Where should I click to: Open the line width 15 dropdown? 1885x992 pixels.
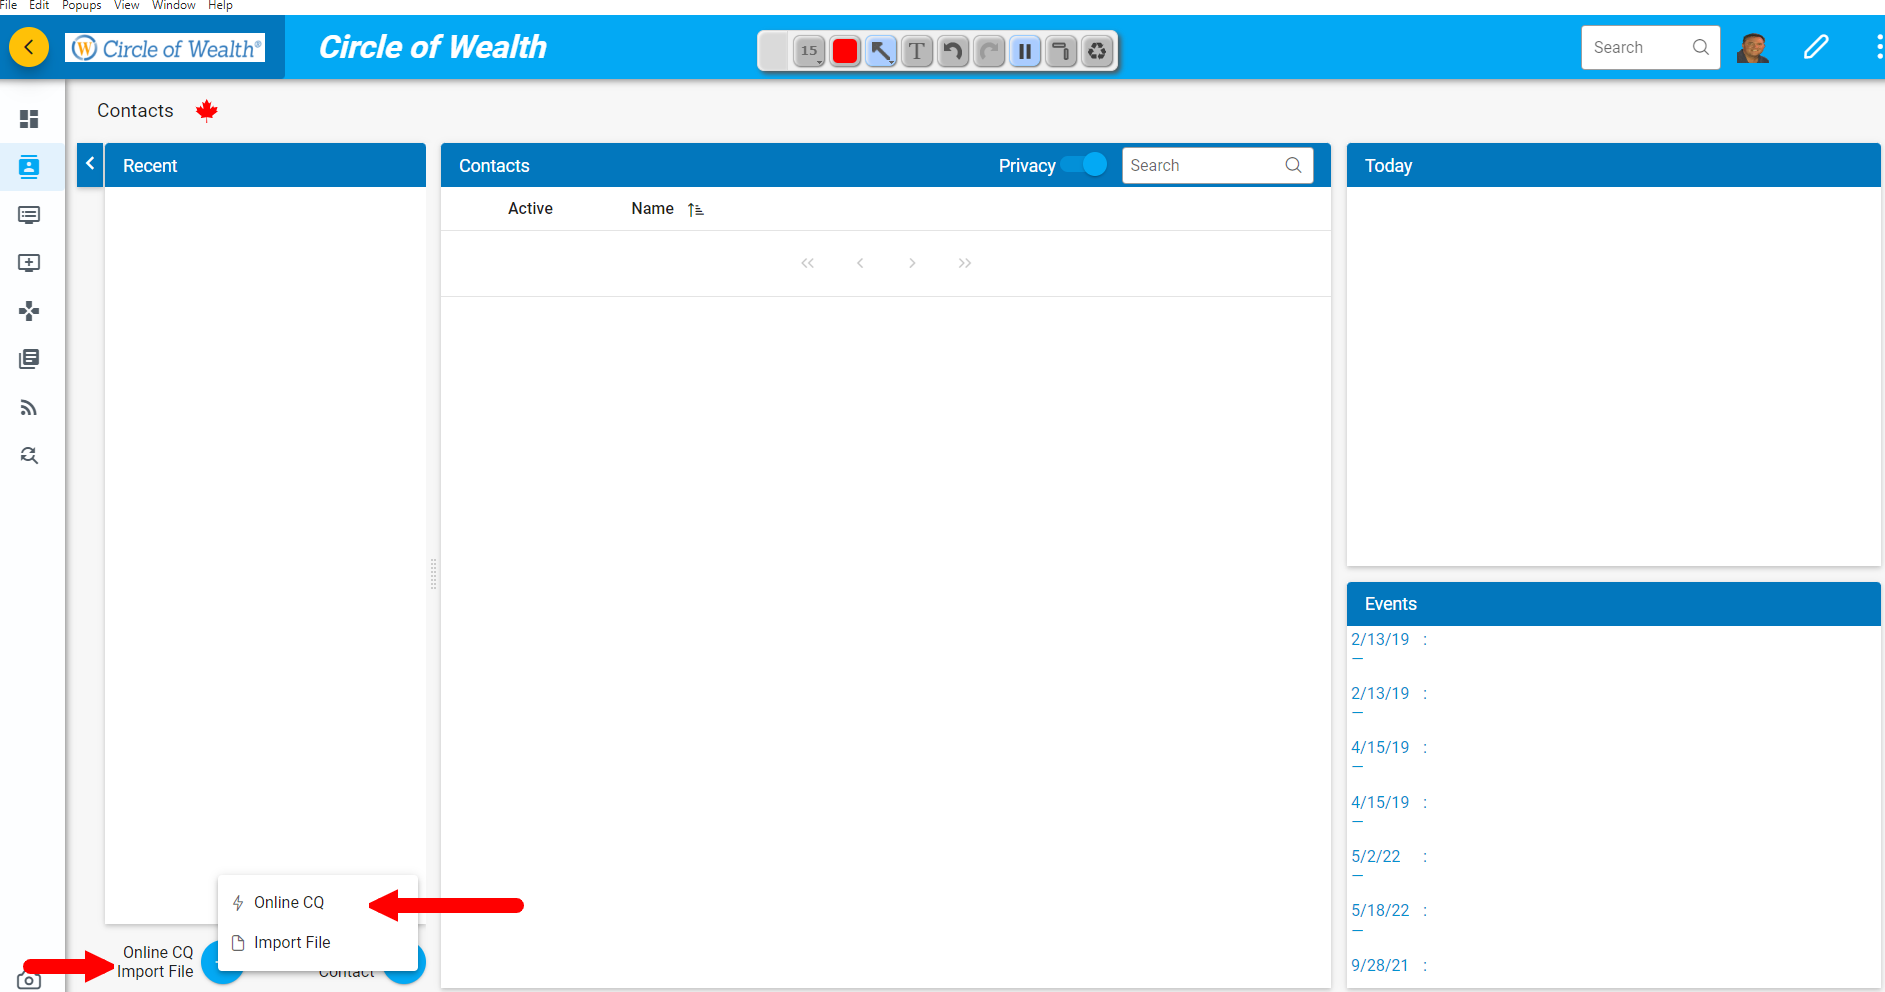coord(809,51)
